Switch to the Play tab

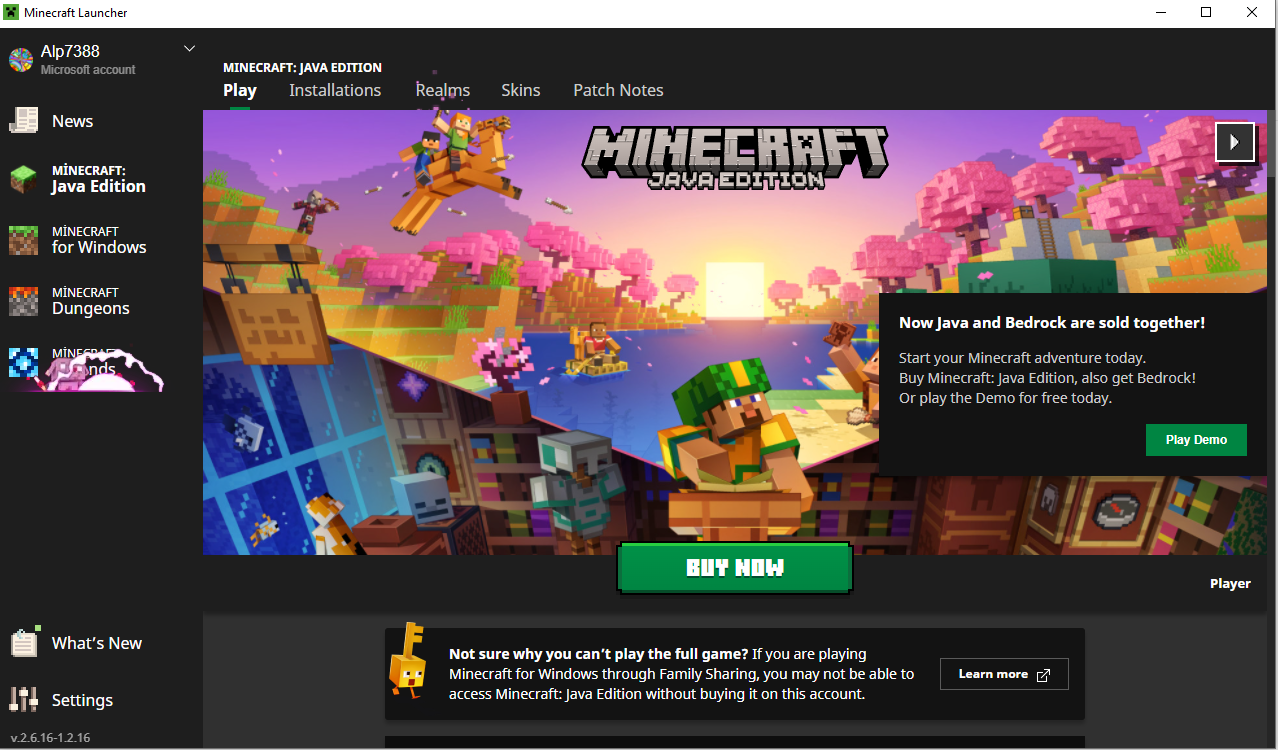click(x=240, y=90)
